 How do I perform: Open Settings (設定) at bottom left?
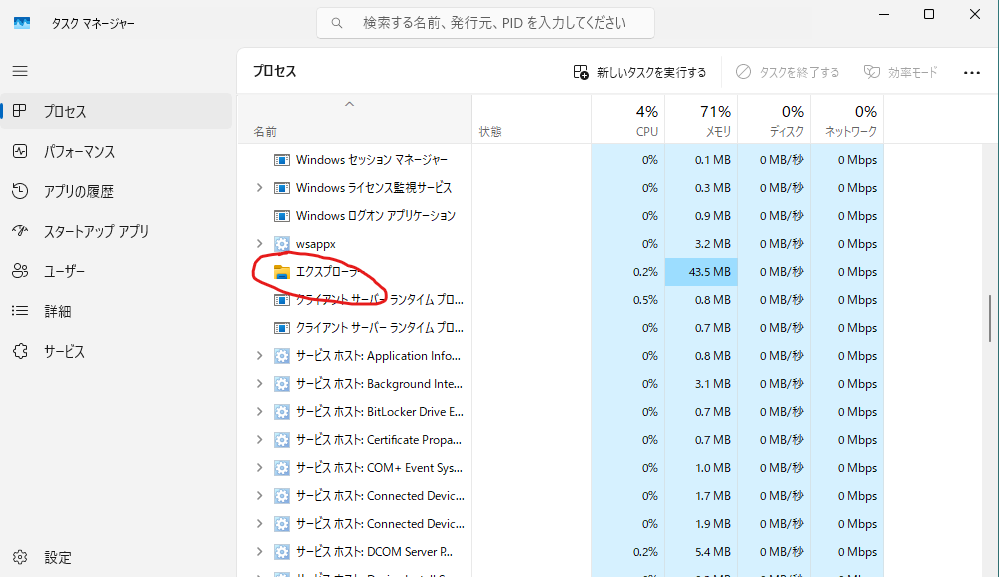pos(57,557)
